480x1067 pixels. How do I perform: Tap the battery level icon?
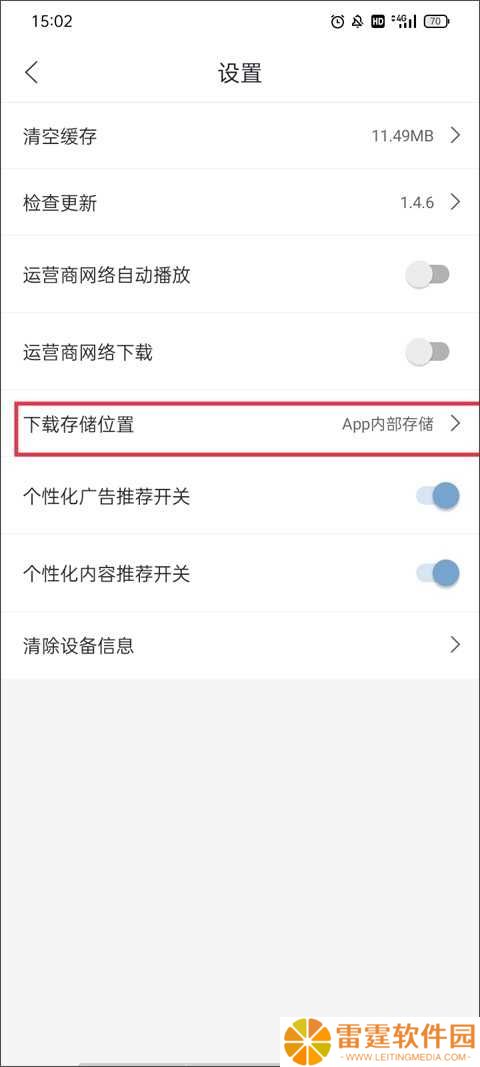click(436, 22)
